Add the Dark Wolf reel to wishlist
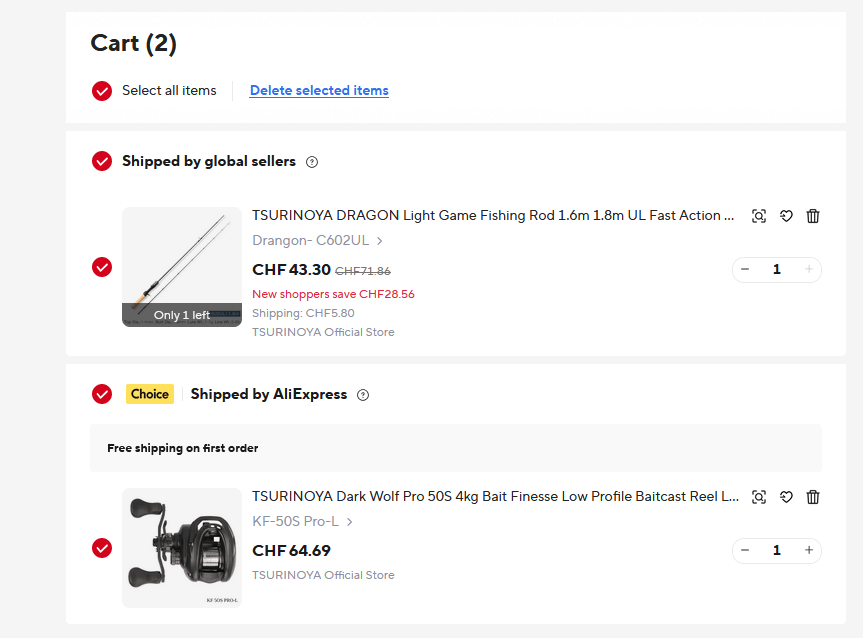 coord(786,497)
